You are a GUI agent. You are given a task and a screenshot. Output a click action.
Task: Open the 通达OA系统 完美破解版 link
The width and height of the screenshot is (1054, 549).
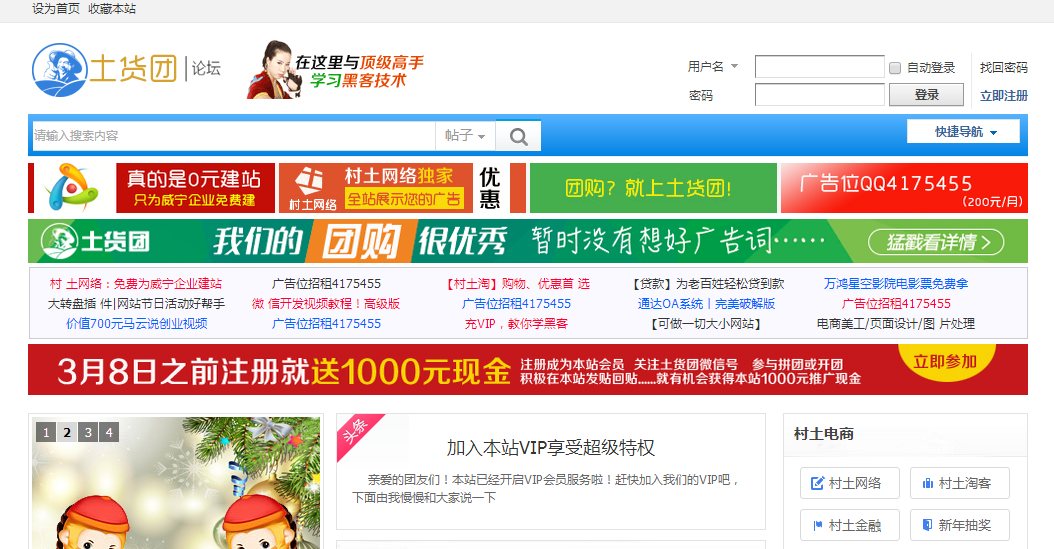pos(706,304)
